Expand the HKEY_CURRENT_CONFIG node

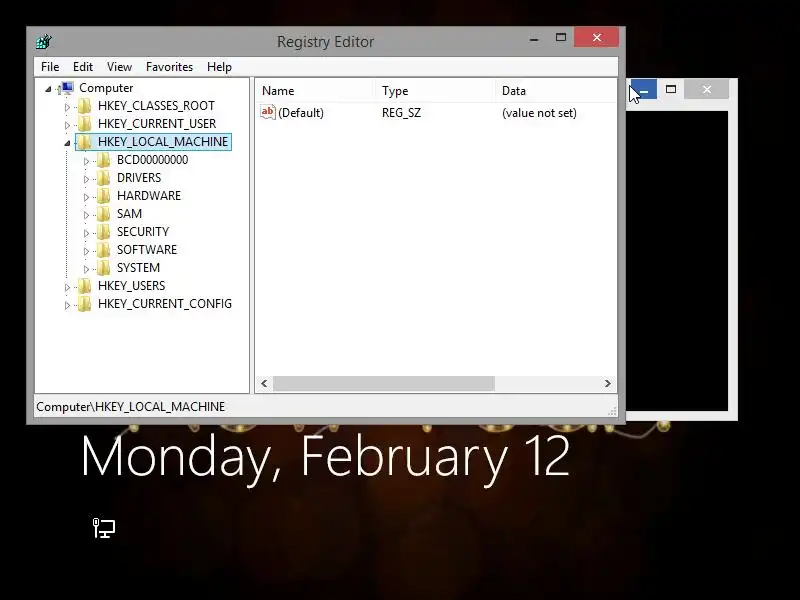[67, 306]
